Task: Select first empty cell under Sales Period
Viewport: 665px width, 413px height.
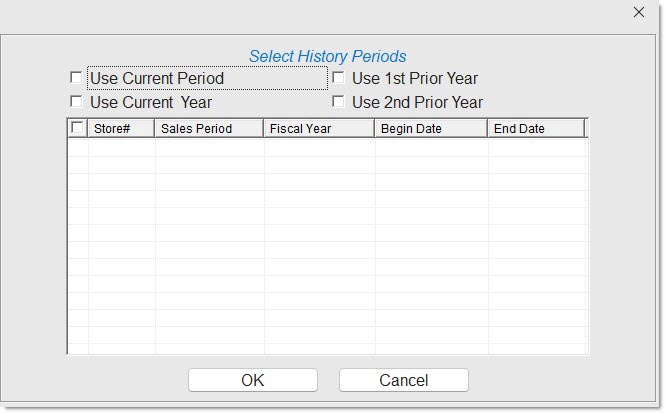Action: [209, 147]
